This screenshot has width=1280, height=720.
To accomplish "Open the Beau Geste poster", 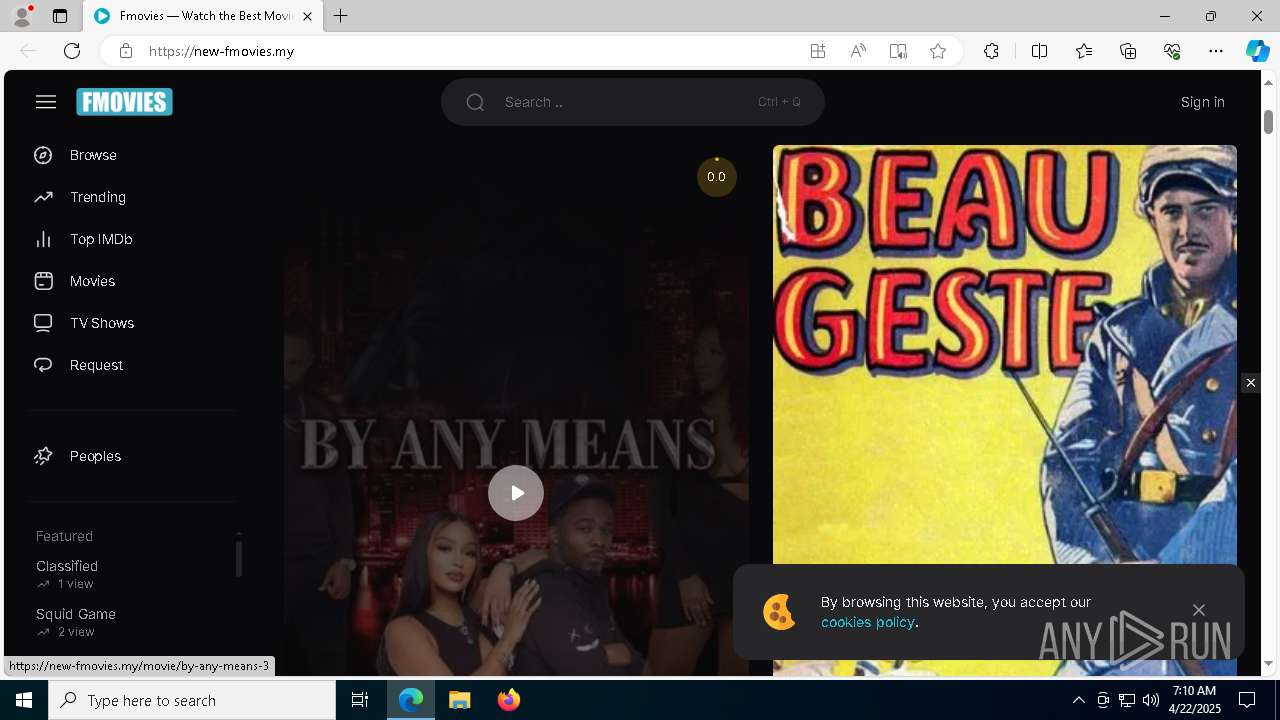I will pyautogui.click(x=1004, y=410).
